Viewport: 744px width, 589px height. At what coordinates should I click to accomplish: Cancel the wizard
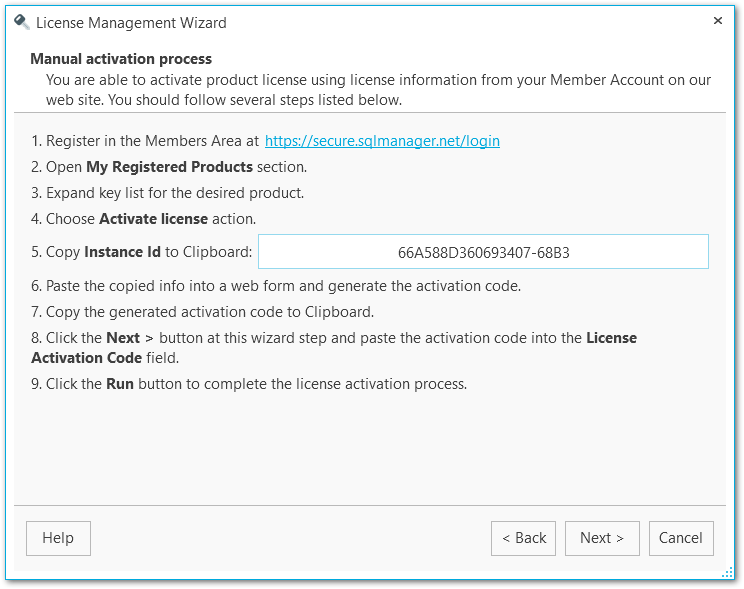pos(681,538)
